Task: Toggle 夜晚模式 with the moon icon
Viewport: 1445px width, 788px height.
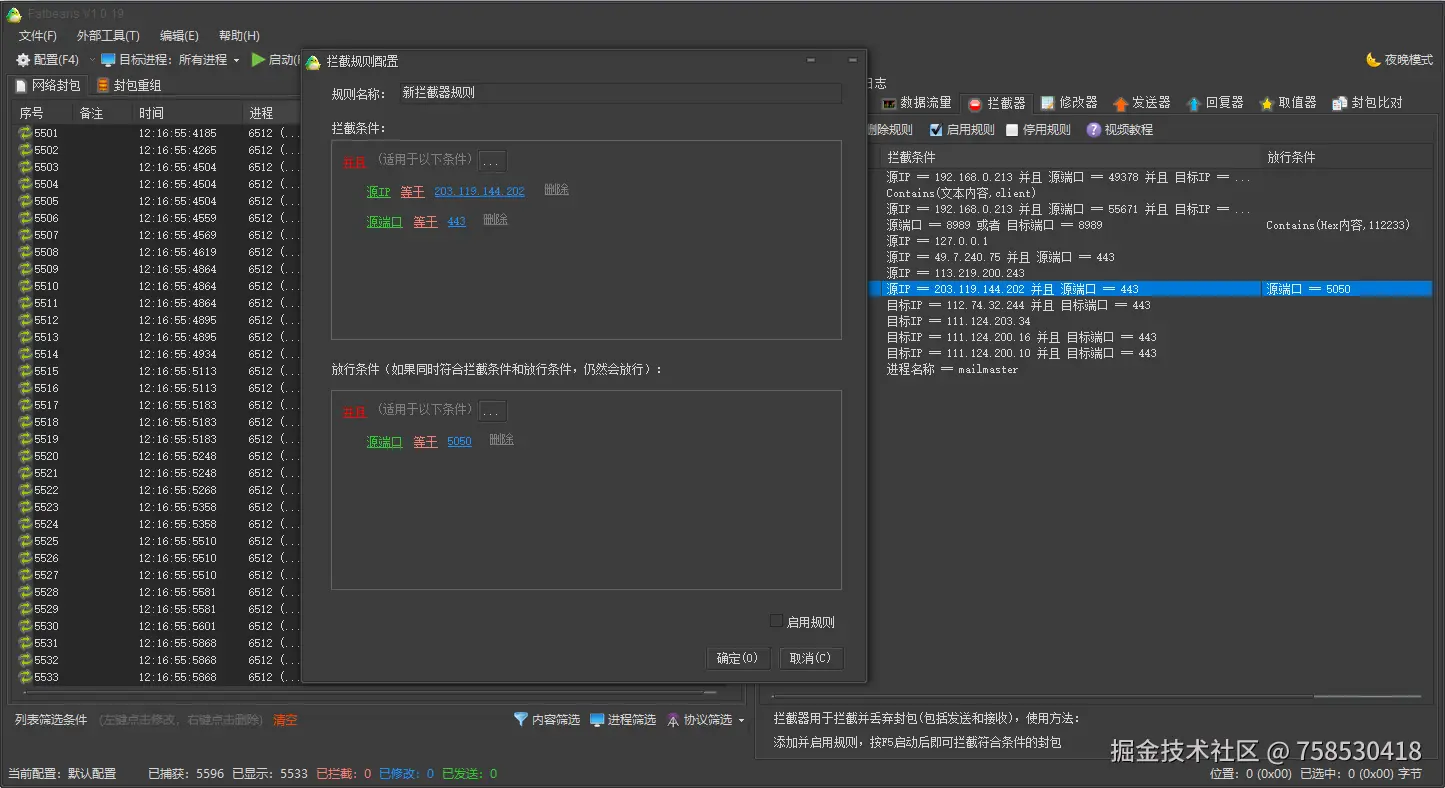Action: coord(1375,60)
